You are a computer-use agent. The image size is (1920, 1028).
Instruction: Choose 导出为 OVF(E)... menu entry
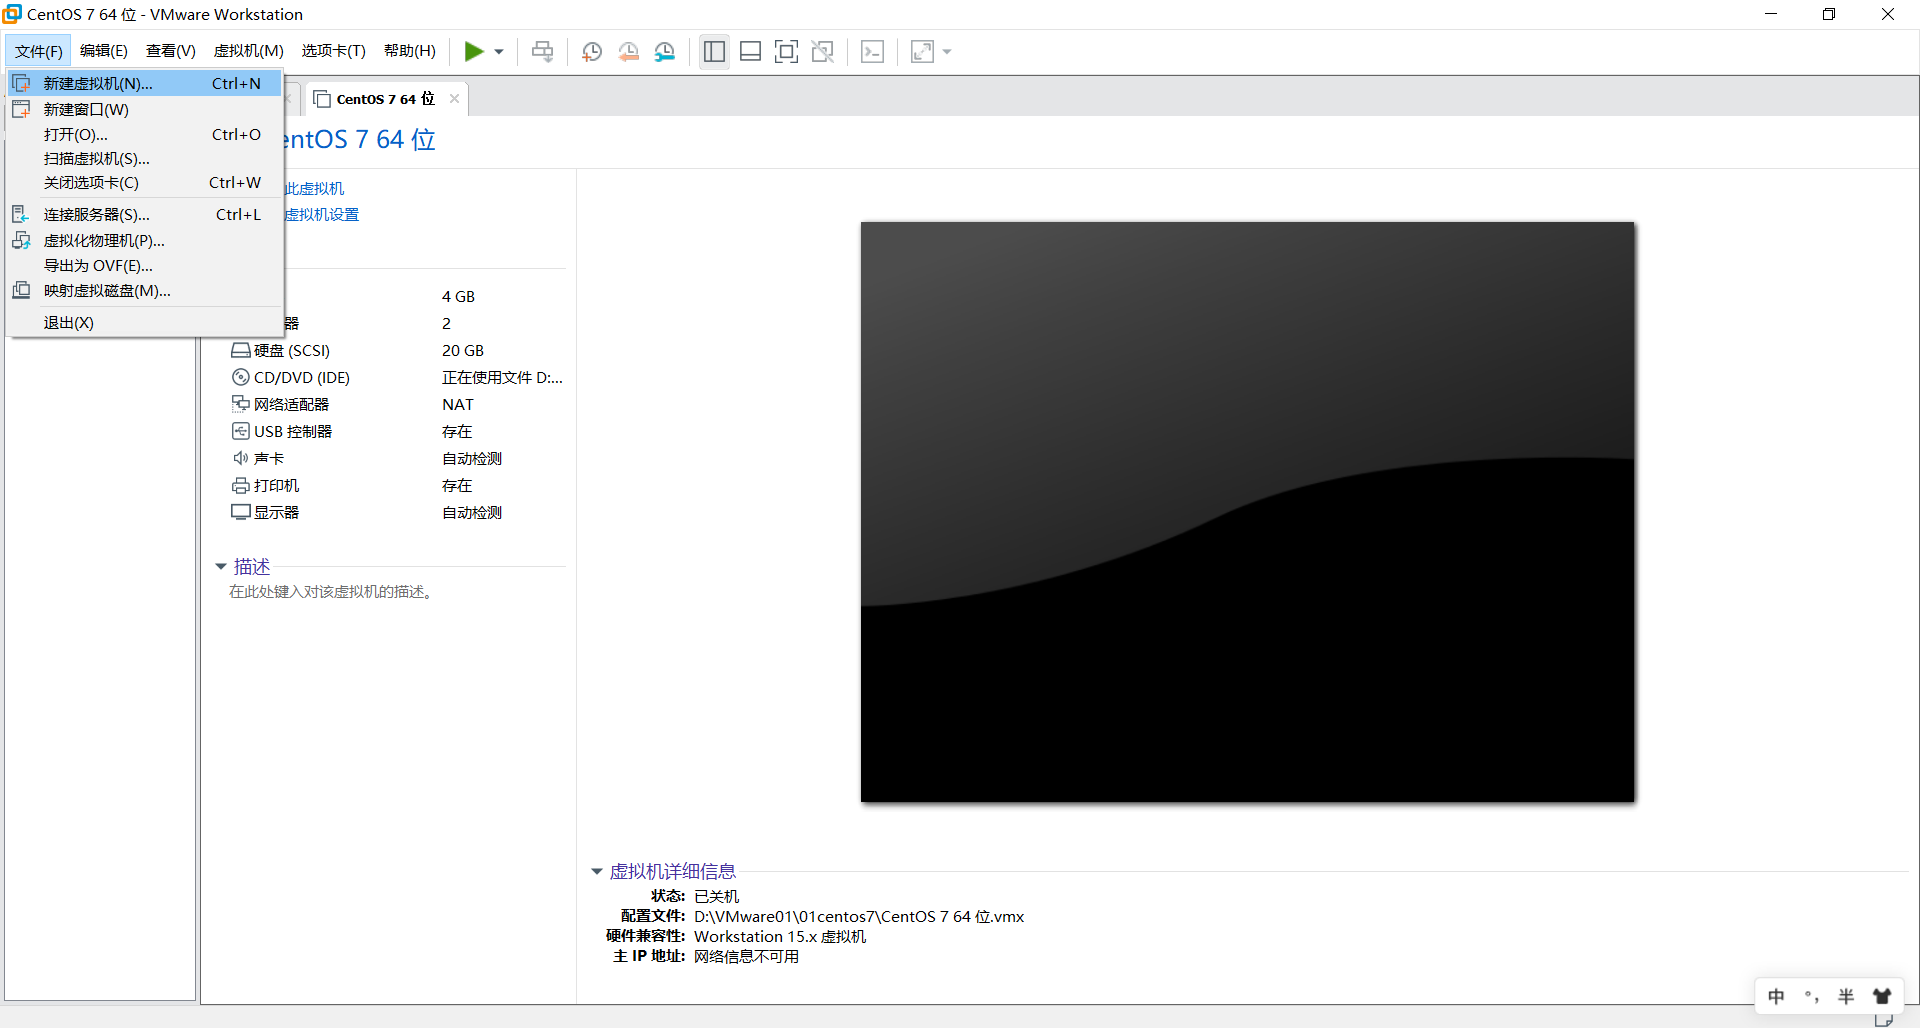(145, 265)
